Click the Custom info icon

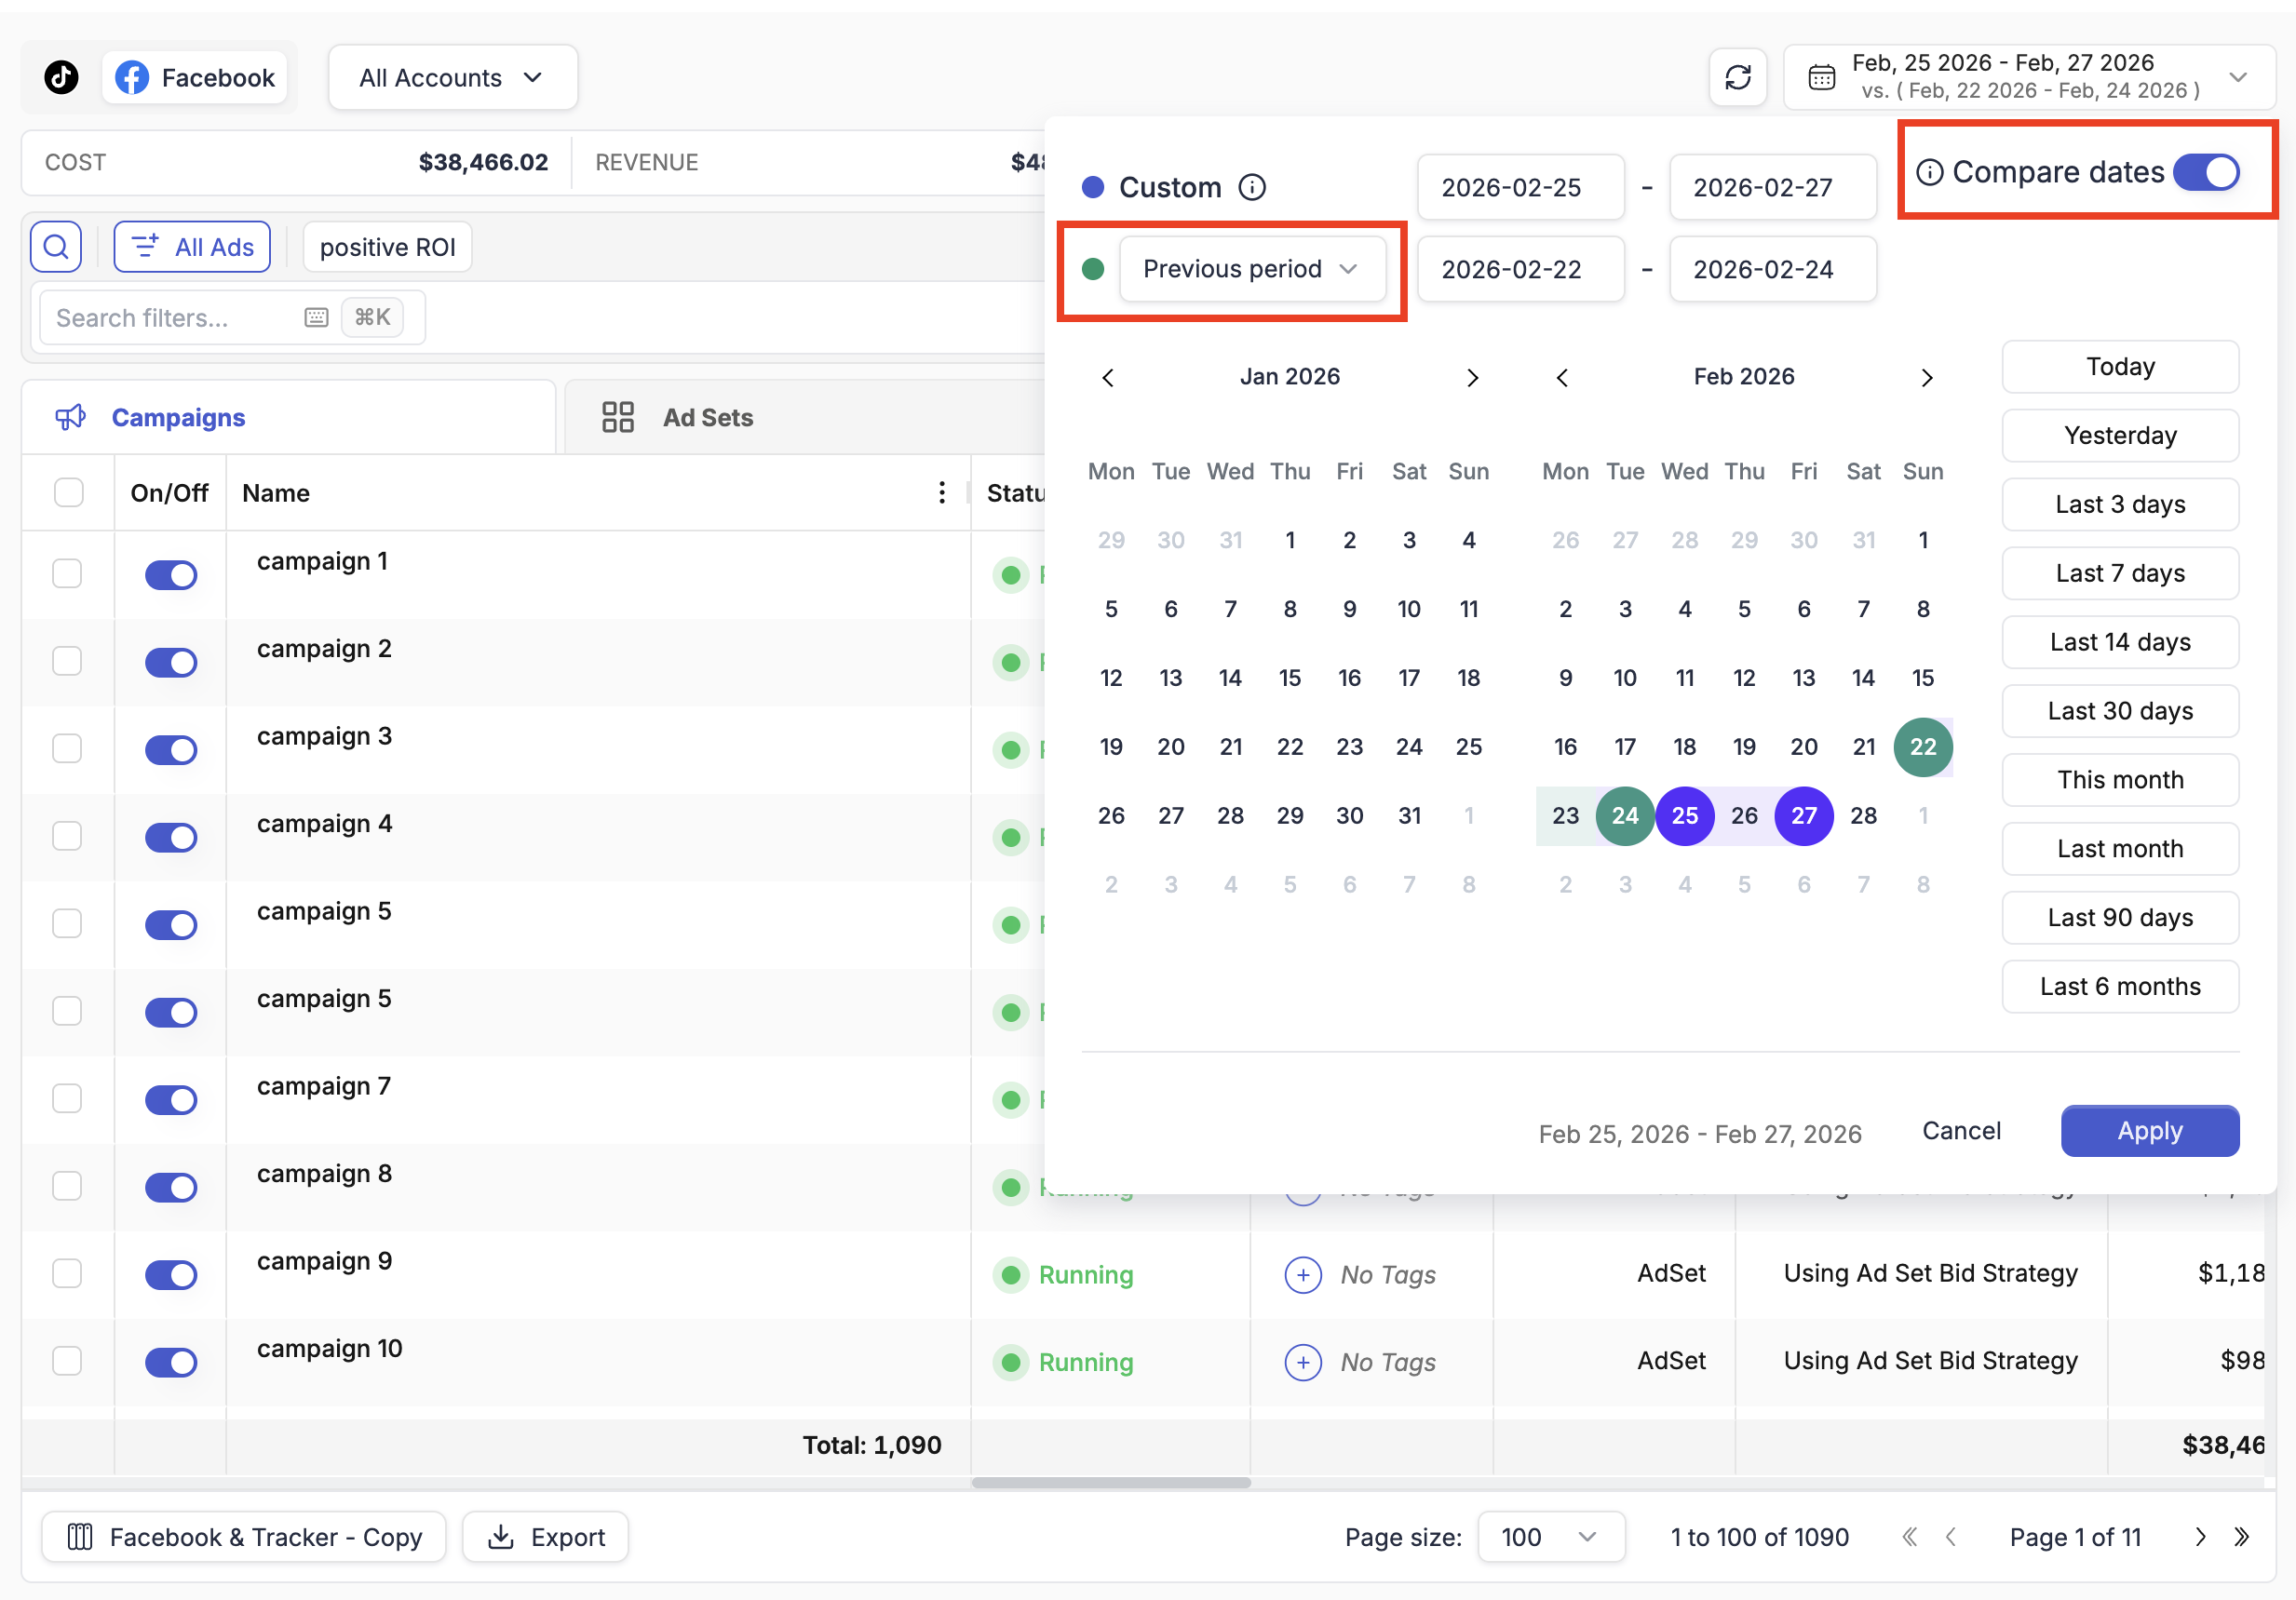pos(1252,187)
